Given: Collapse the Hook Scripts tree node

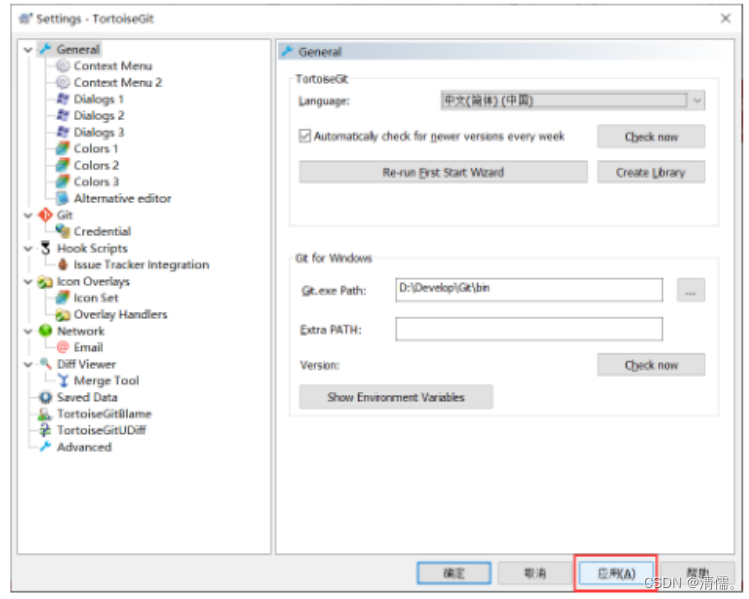Looking at the screenshot, I should [28, 248].
